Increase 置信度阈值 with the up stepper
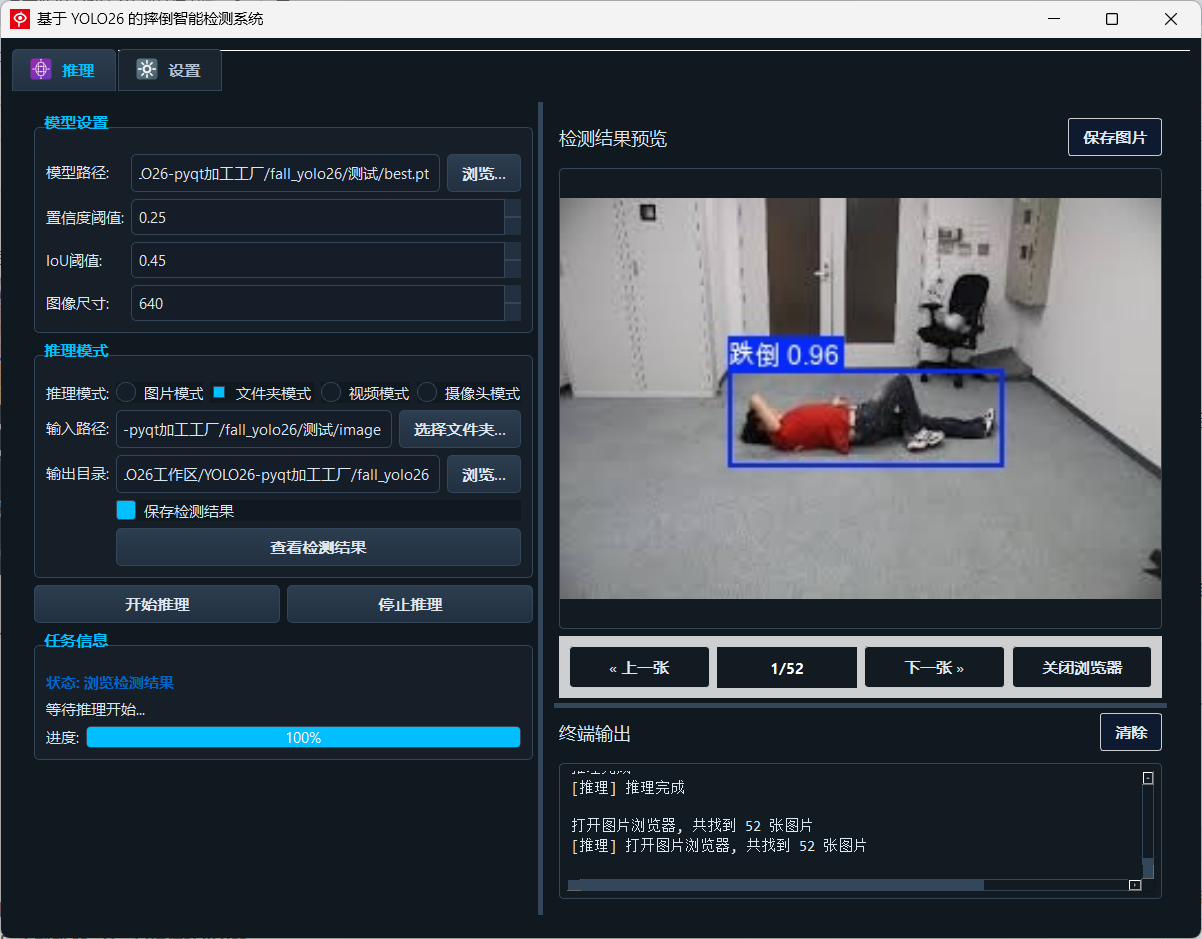 513,208
